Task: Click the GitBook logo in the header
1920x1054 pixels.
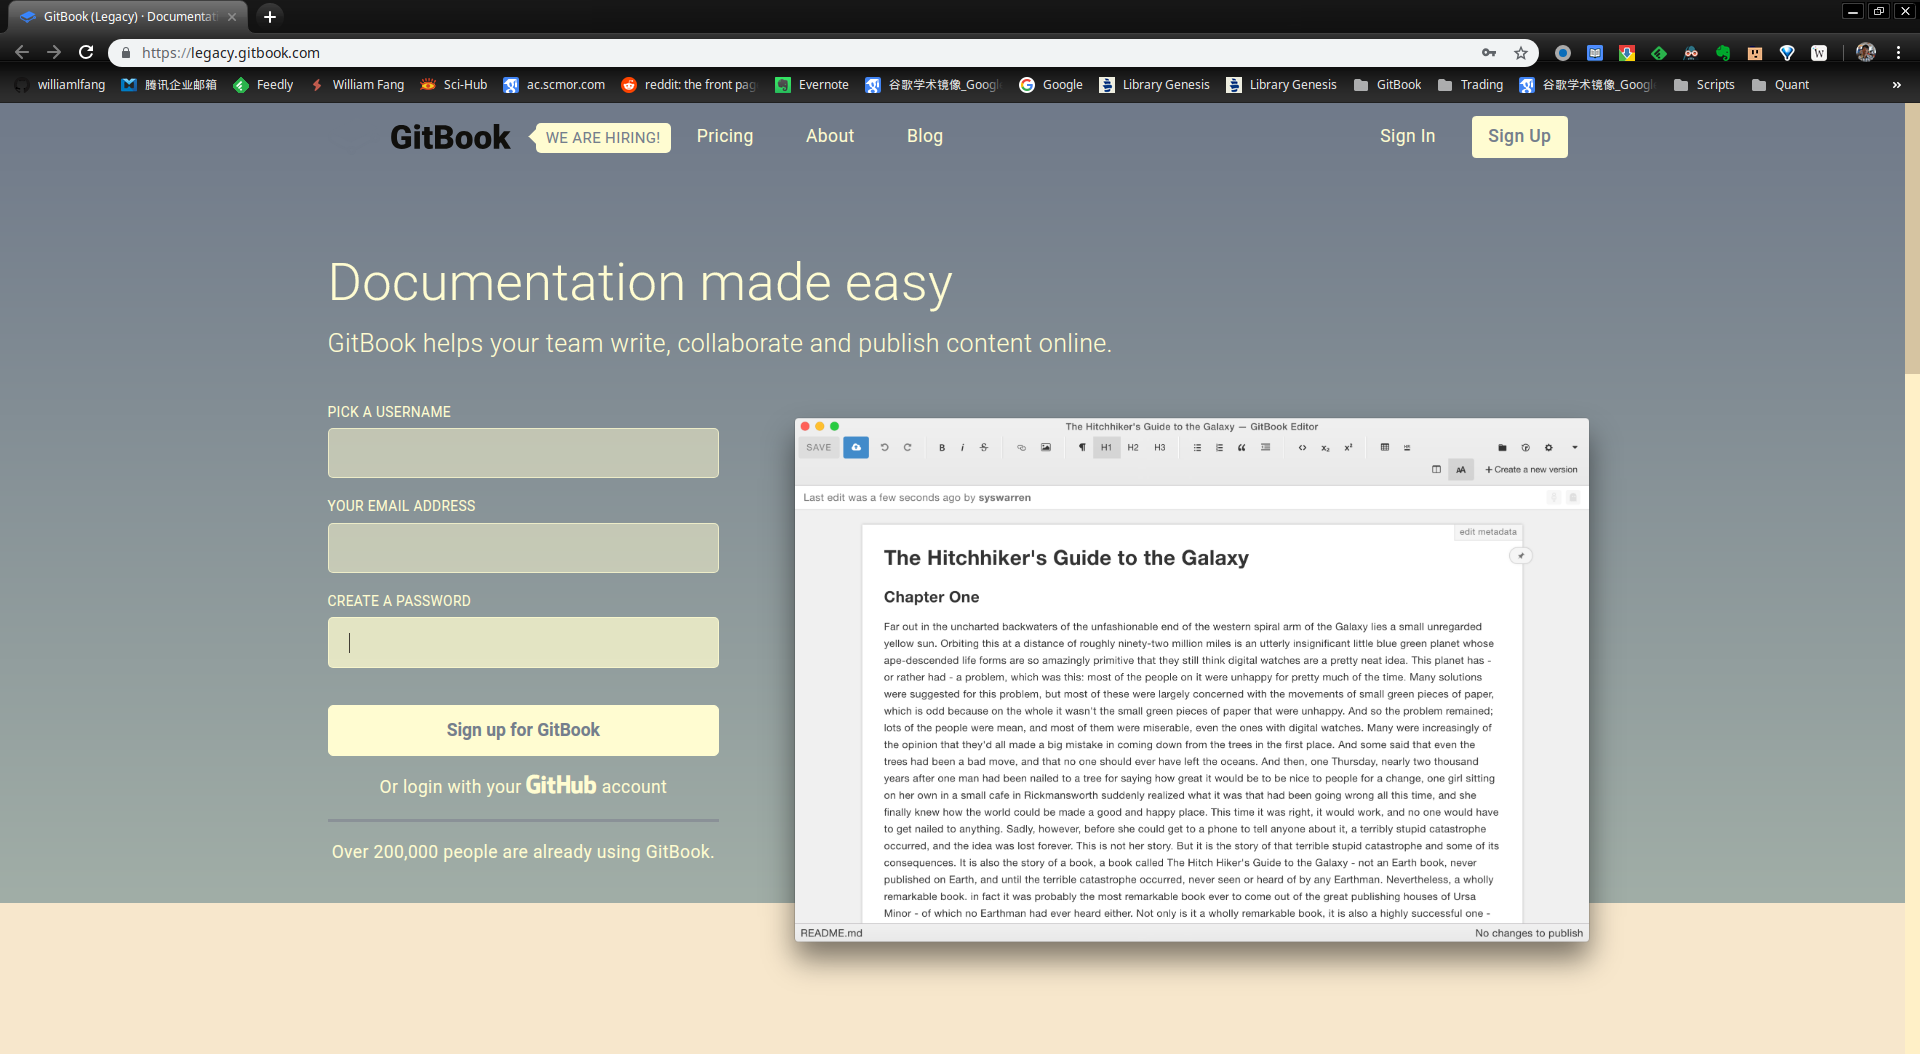Action: click(x=450, y=137)
